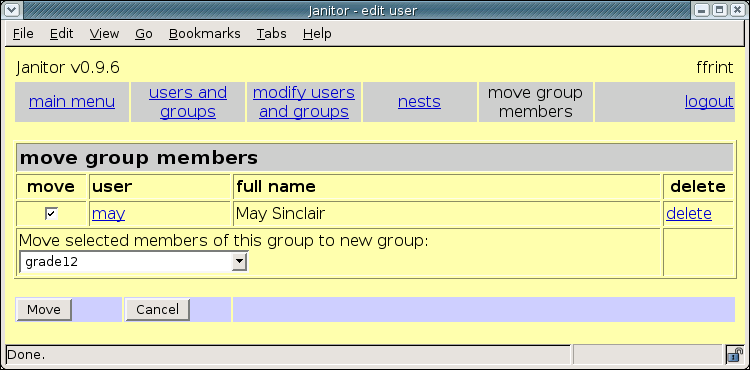Click the 'full name' column header
The image size is (750, 370).
(276, 186)
